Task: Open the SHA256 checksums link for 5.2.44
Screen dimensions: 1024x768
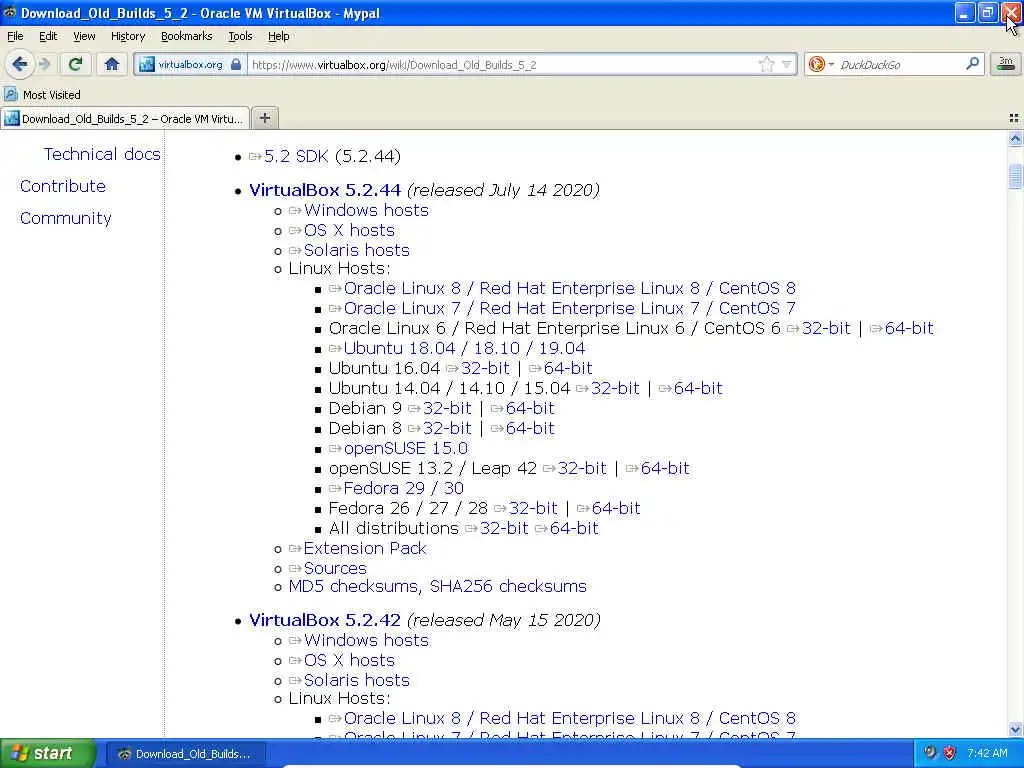Action: (x=508, y=586)
